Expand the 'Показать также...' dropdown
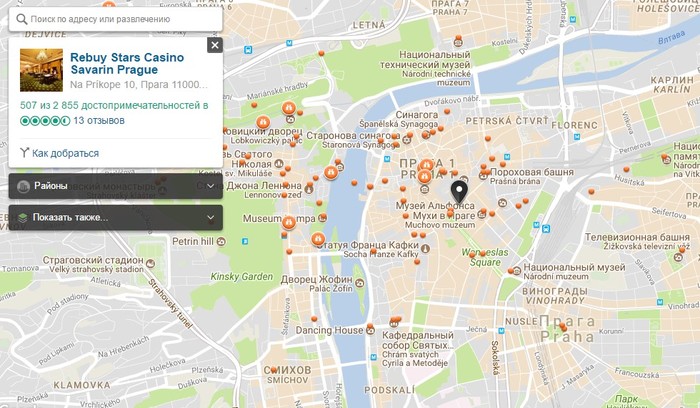This screenshot has width=700, height=408. point(116,218)
